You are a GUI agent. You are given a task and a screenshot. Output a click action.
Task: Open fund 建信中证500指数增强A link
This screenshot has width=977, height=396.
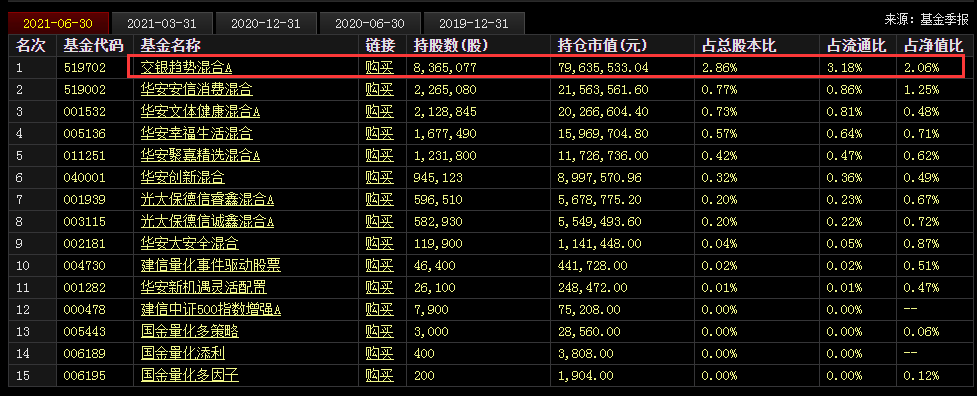coord(211,310)
